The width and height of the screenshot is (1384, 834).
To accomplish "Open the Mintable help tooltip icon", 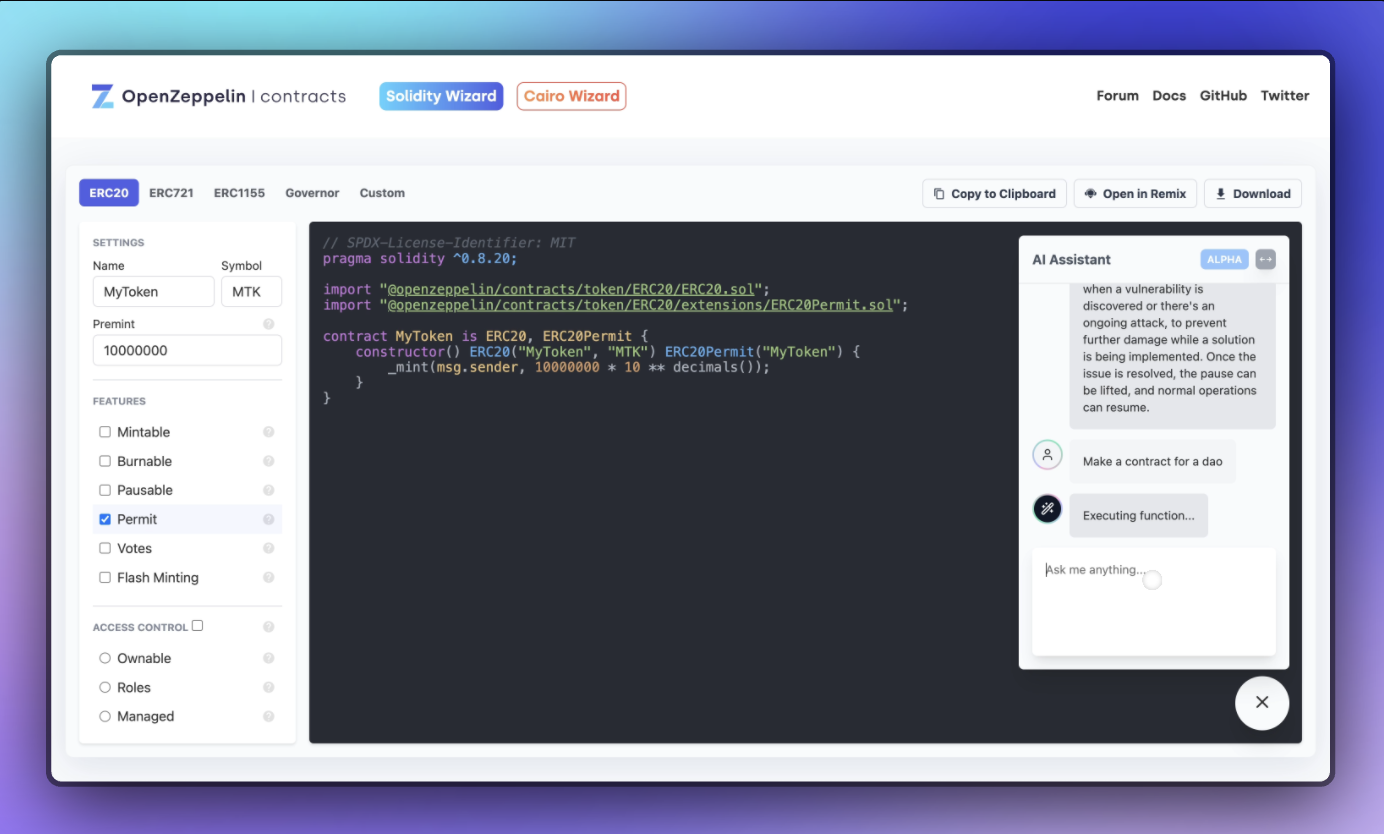I will coord(268,432).
